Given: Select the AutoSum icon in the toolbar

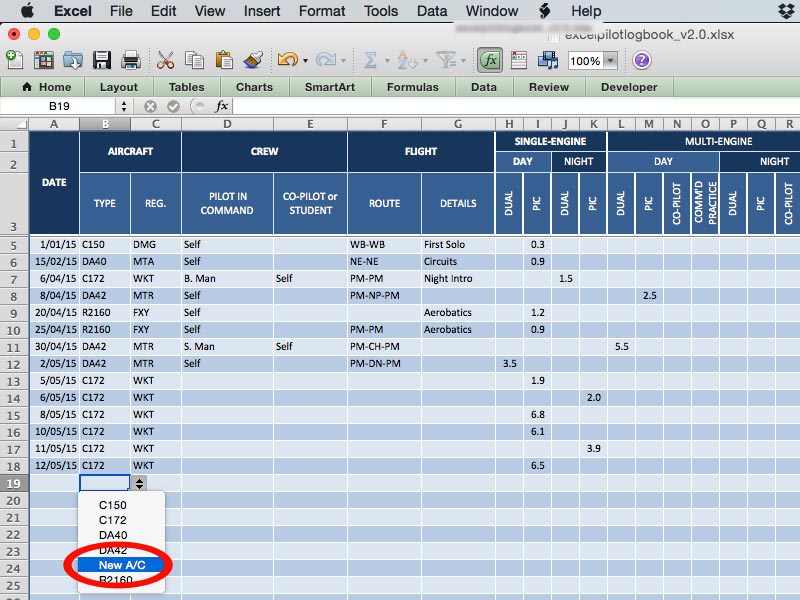Looking at the screenshot, I should click(x=369, y=62).
